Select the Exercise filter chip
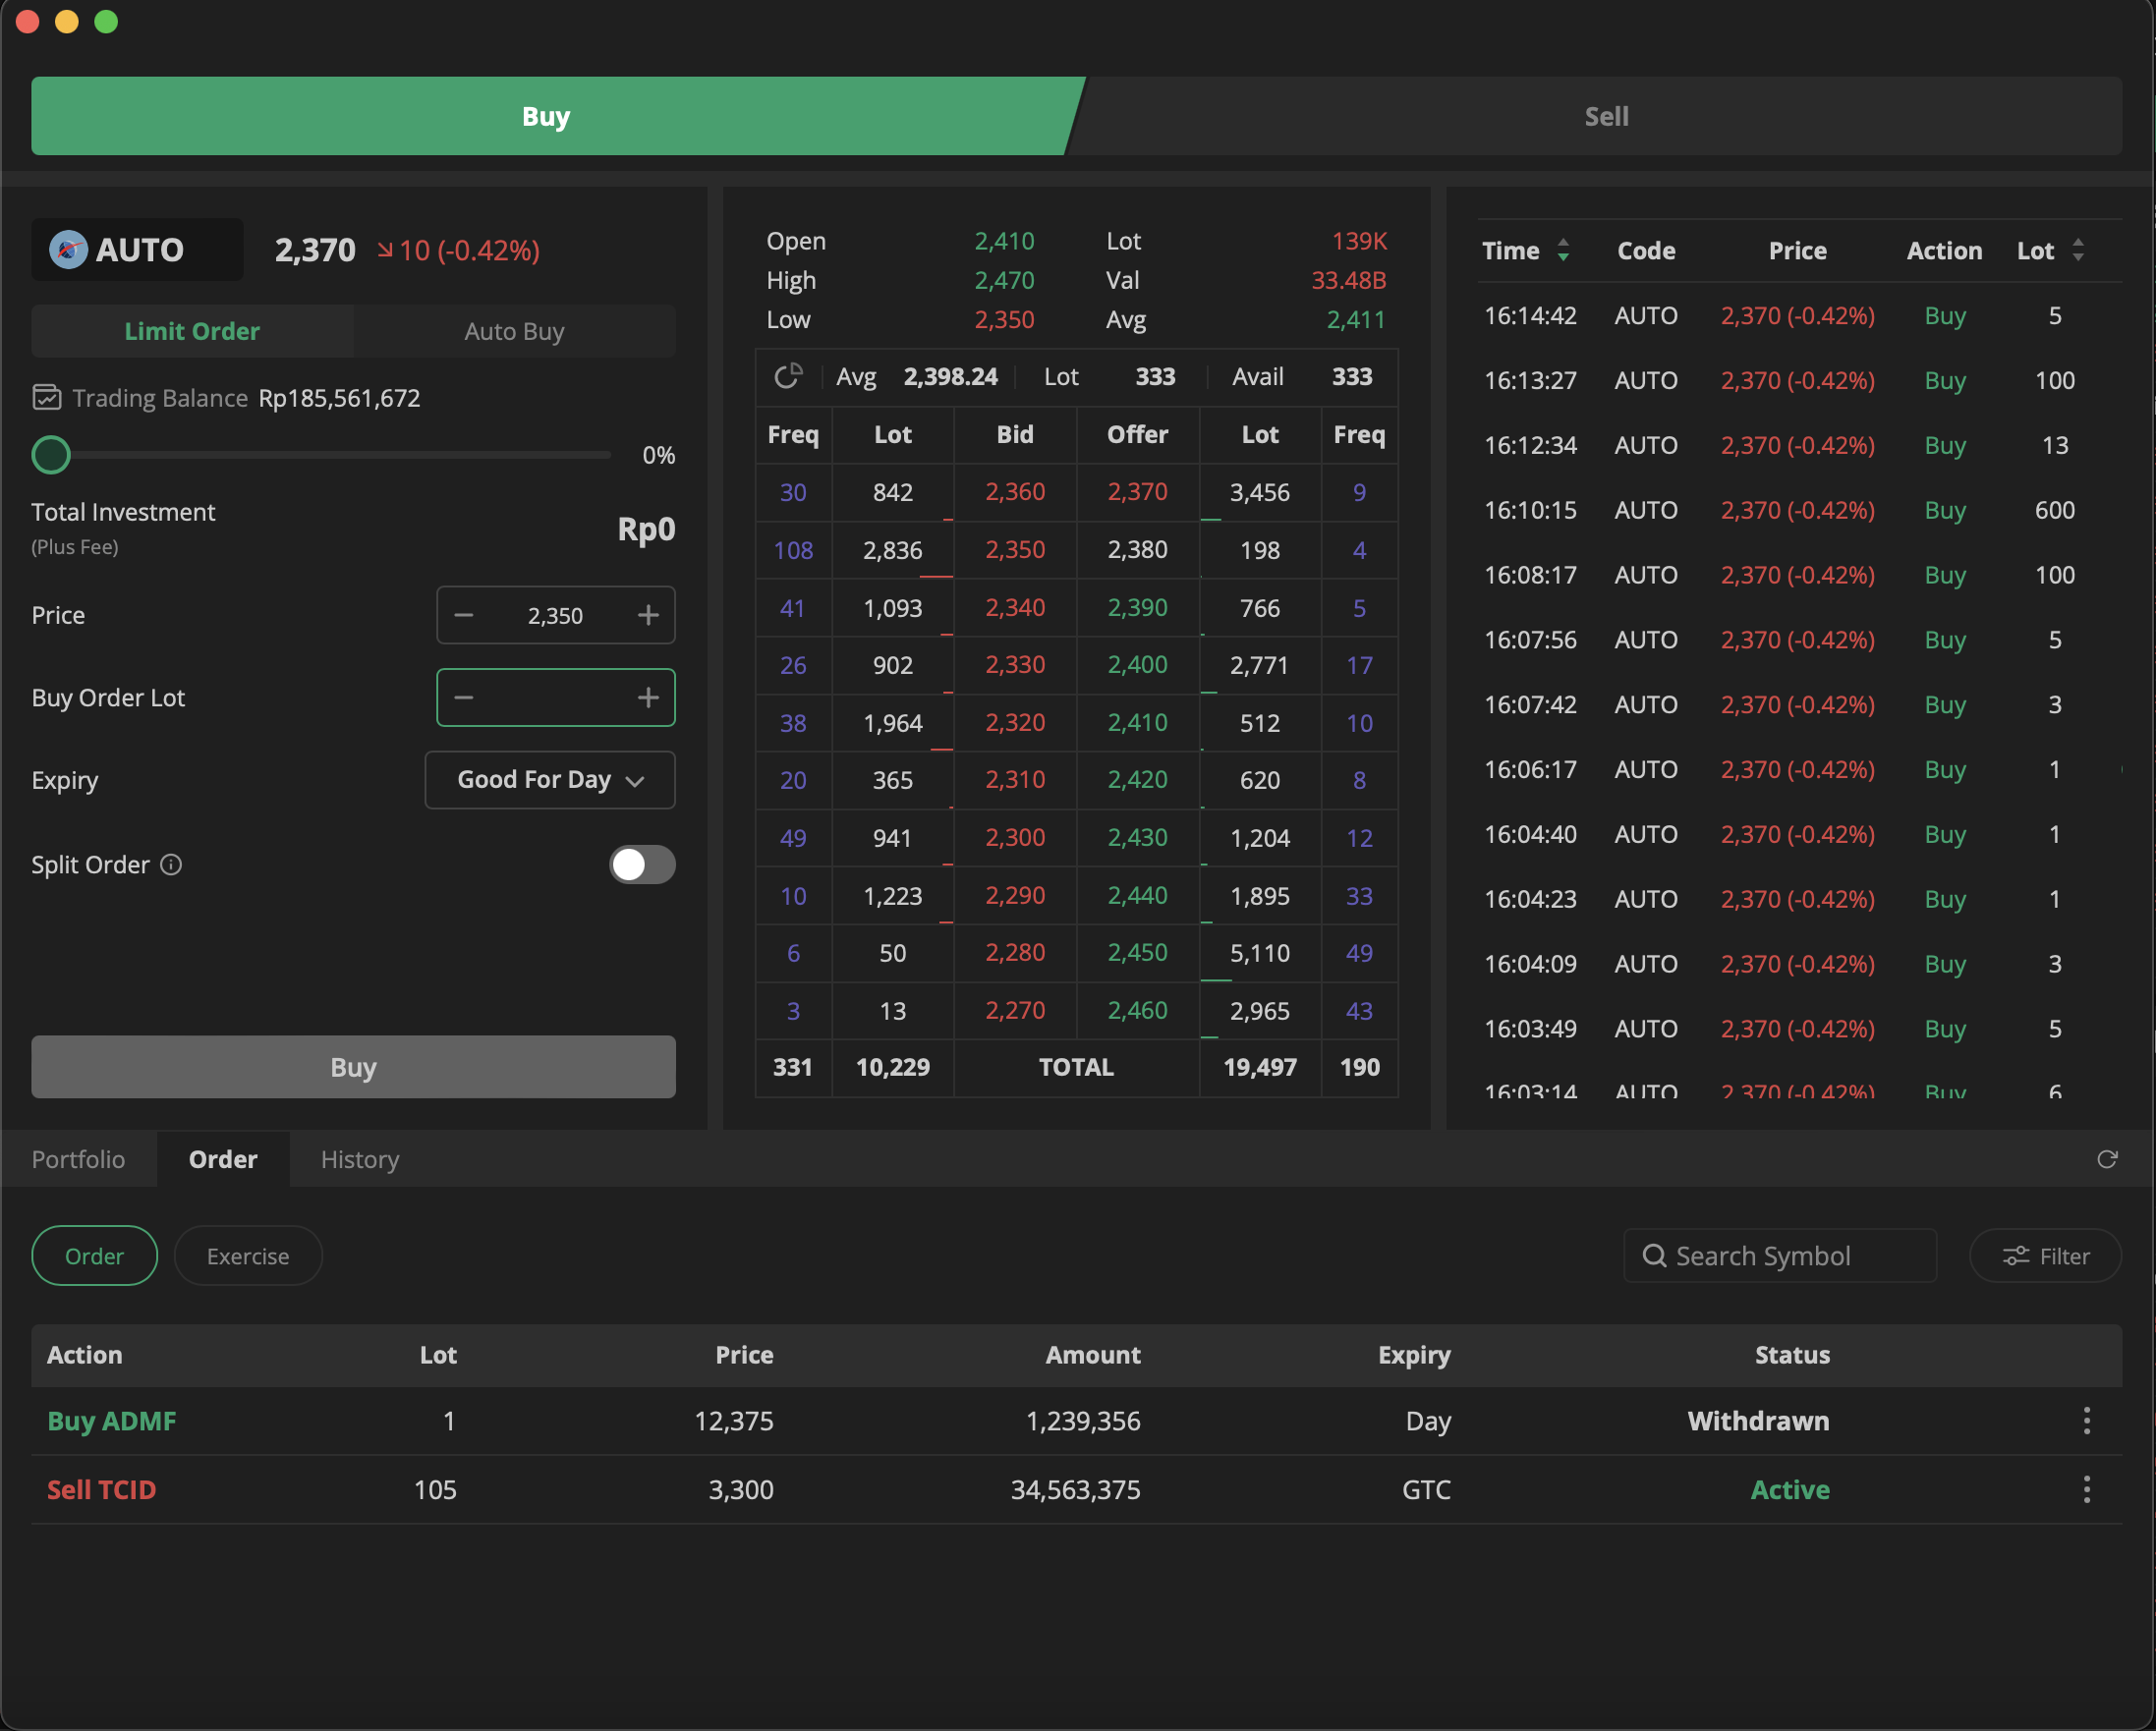This screenshot has width=2156, height=1731. click(x=247, y=1255)
